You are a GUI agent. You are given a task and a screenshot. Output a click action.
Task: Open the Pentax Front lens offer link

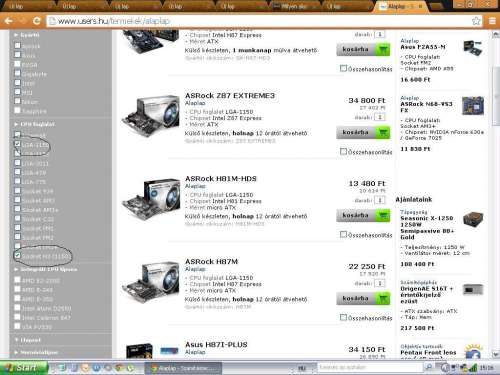tap(428, 353)
